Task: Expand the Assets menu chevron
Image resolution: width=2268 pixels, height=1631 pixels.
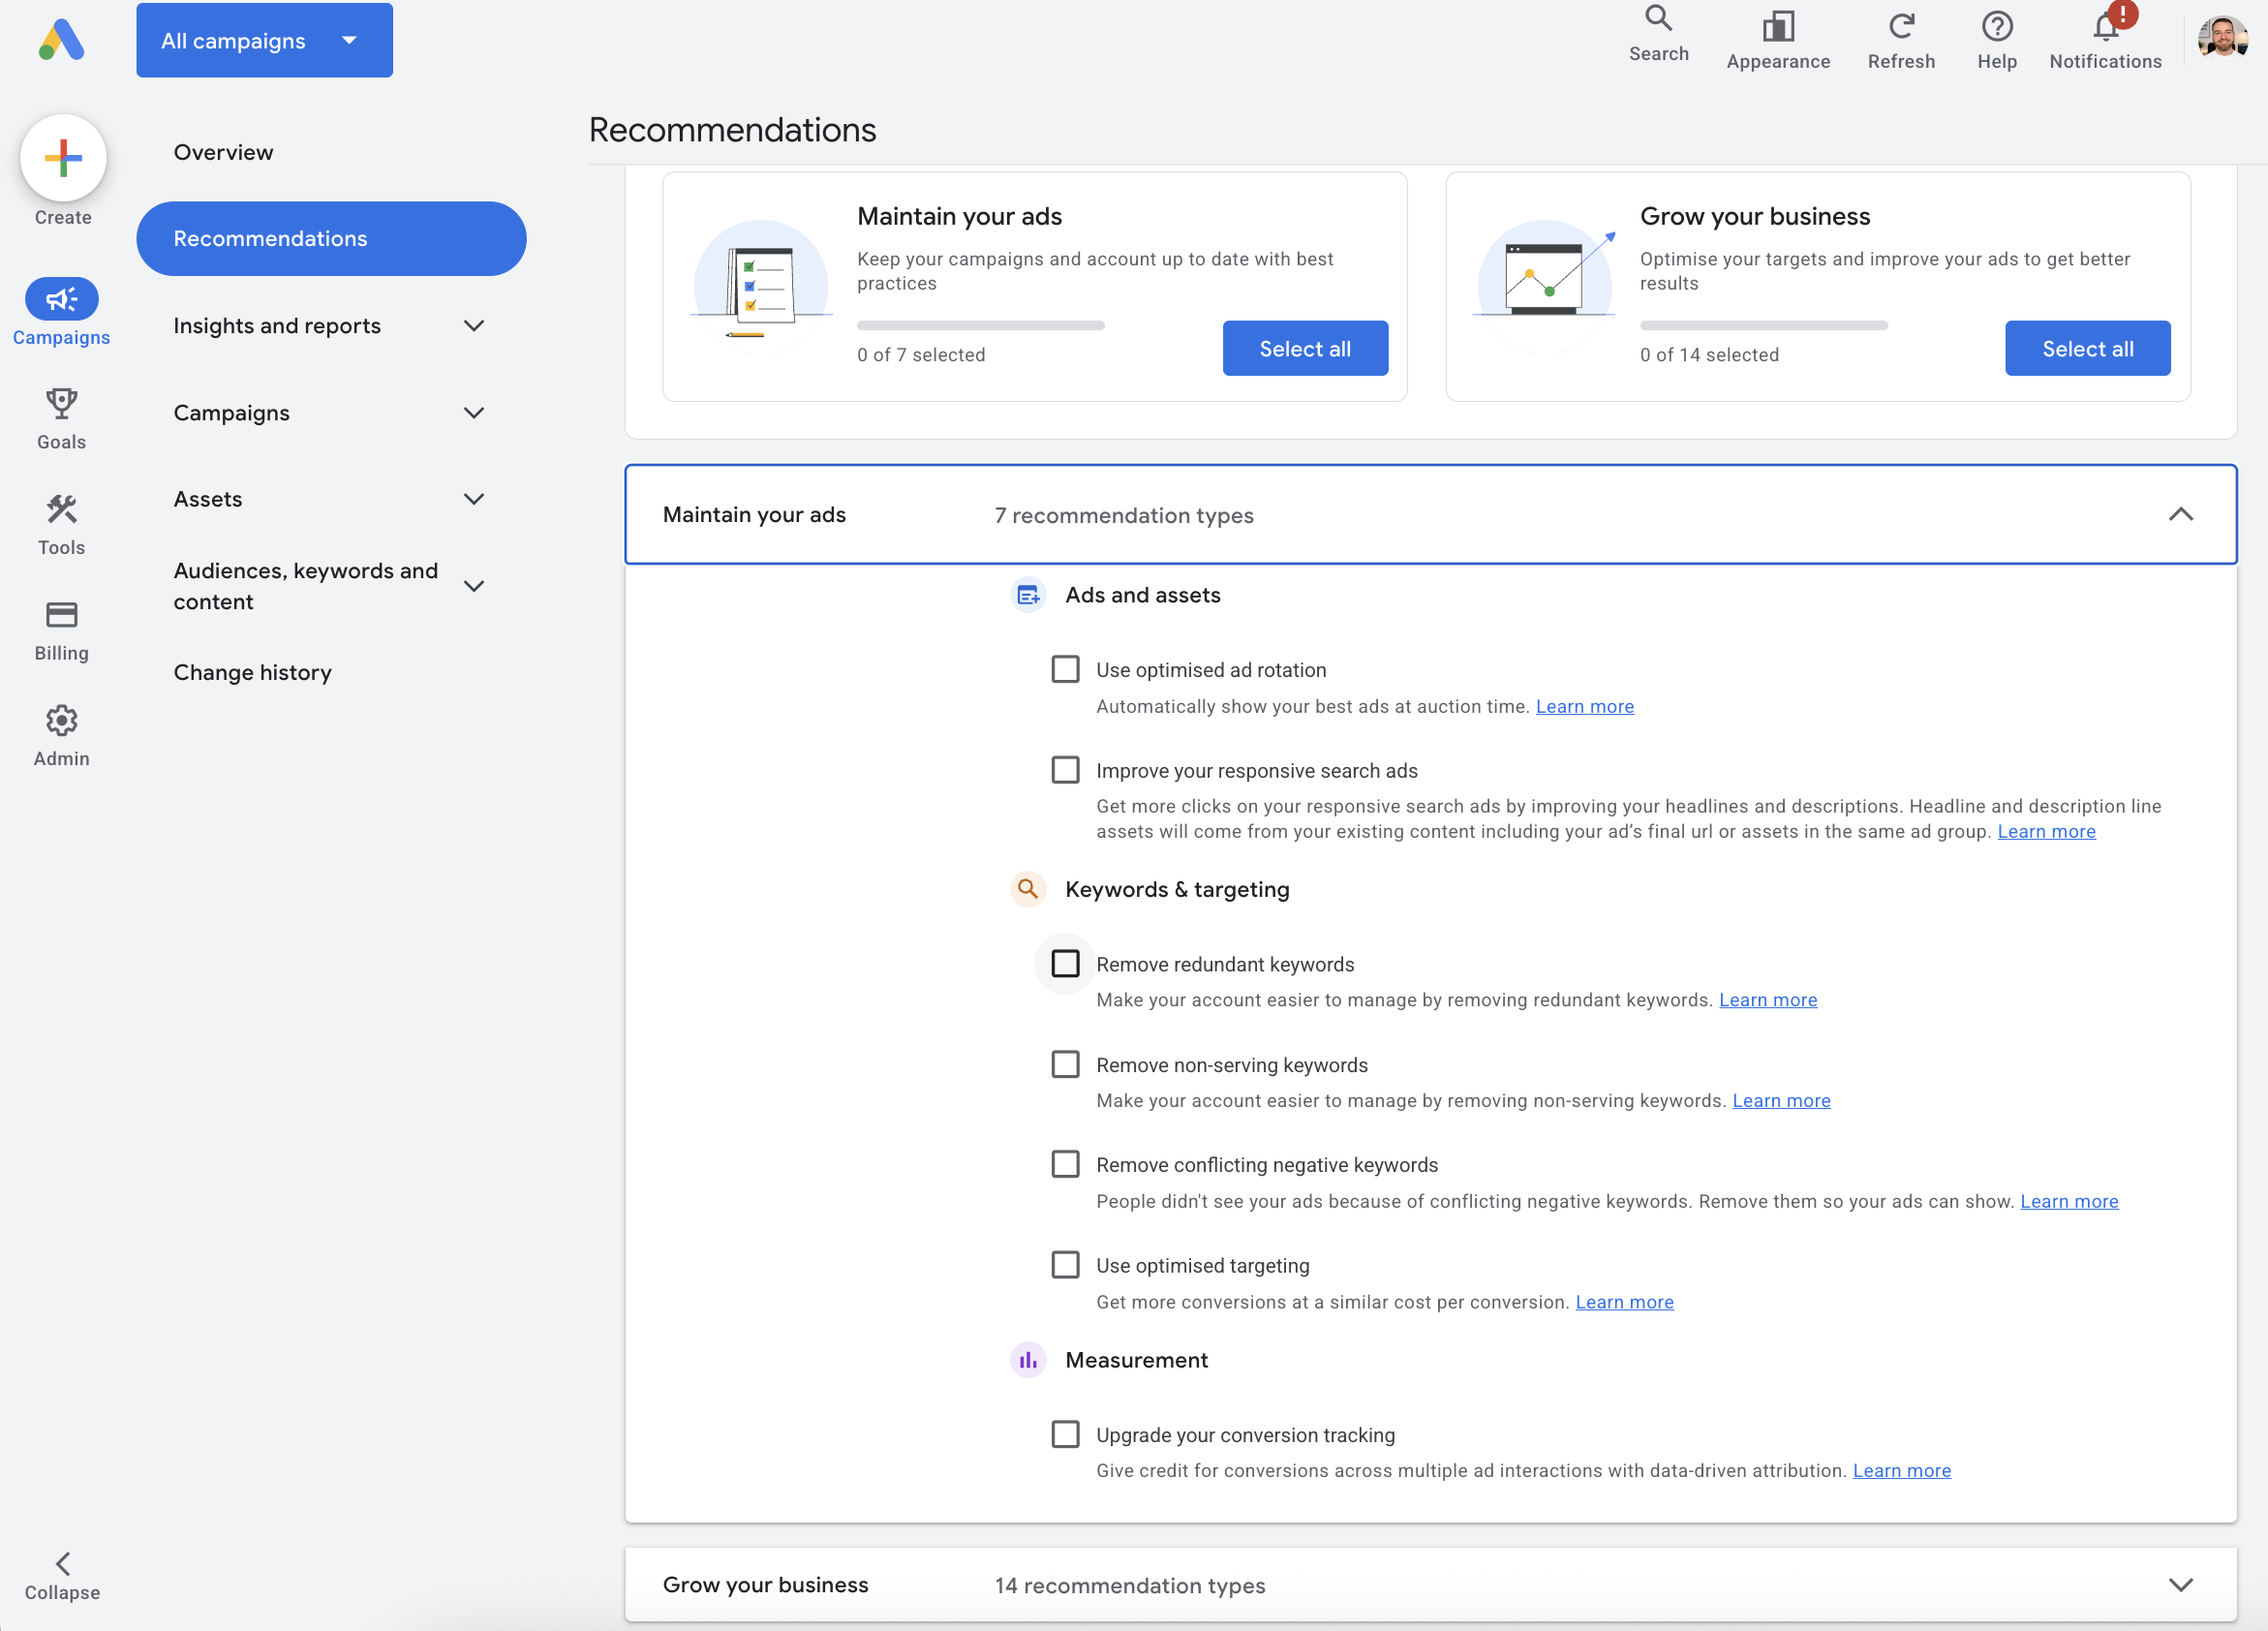Action: pos(474,499)
